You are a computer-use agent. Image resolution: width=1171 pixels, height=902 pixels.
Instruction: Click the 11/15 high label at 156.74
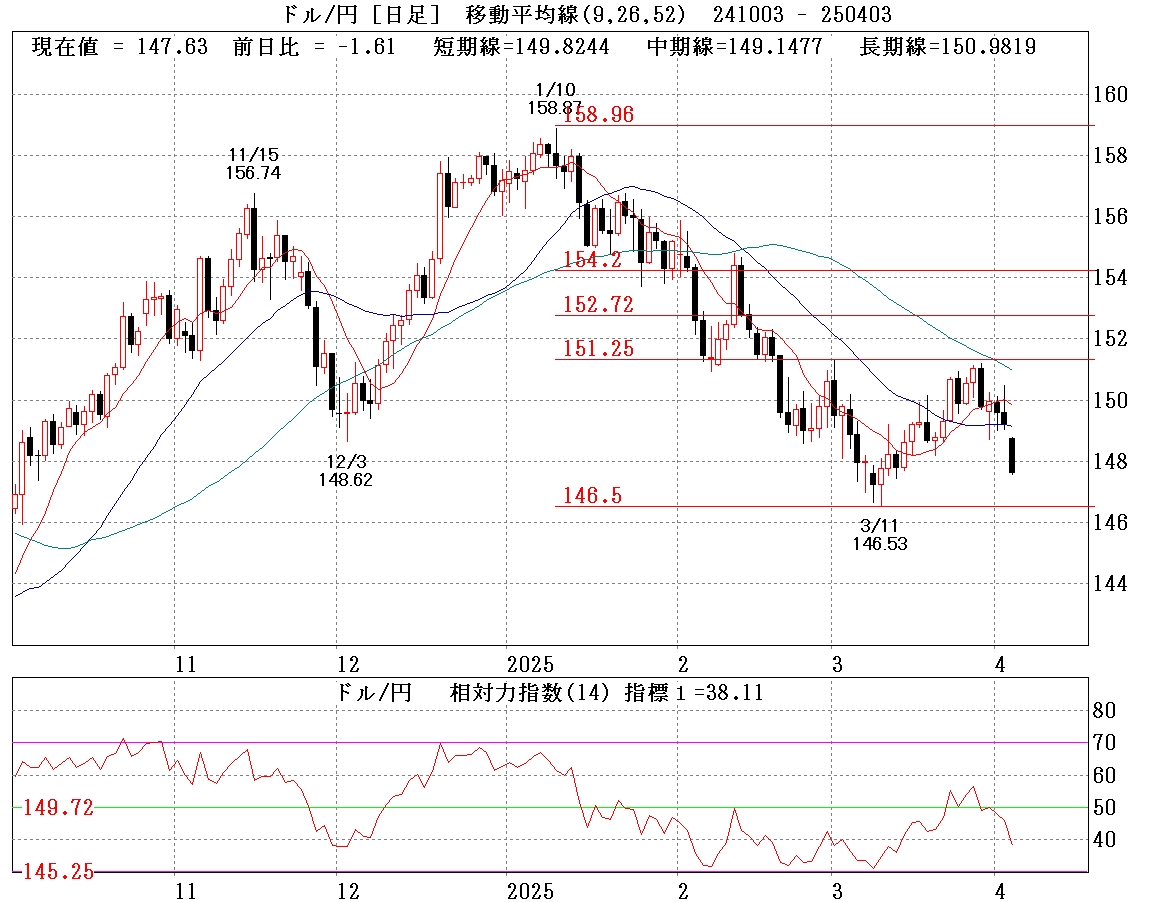pos(254,164)
